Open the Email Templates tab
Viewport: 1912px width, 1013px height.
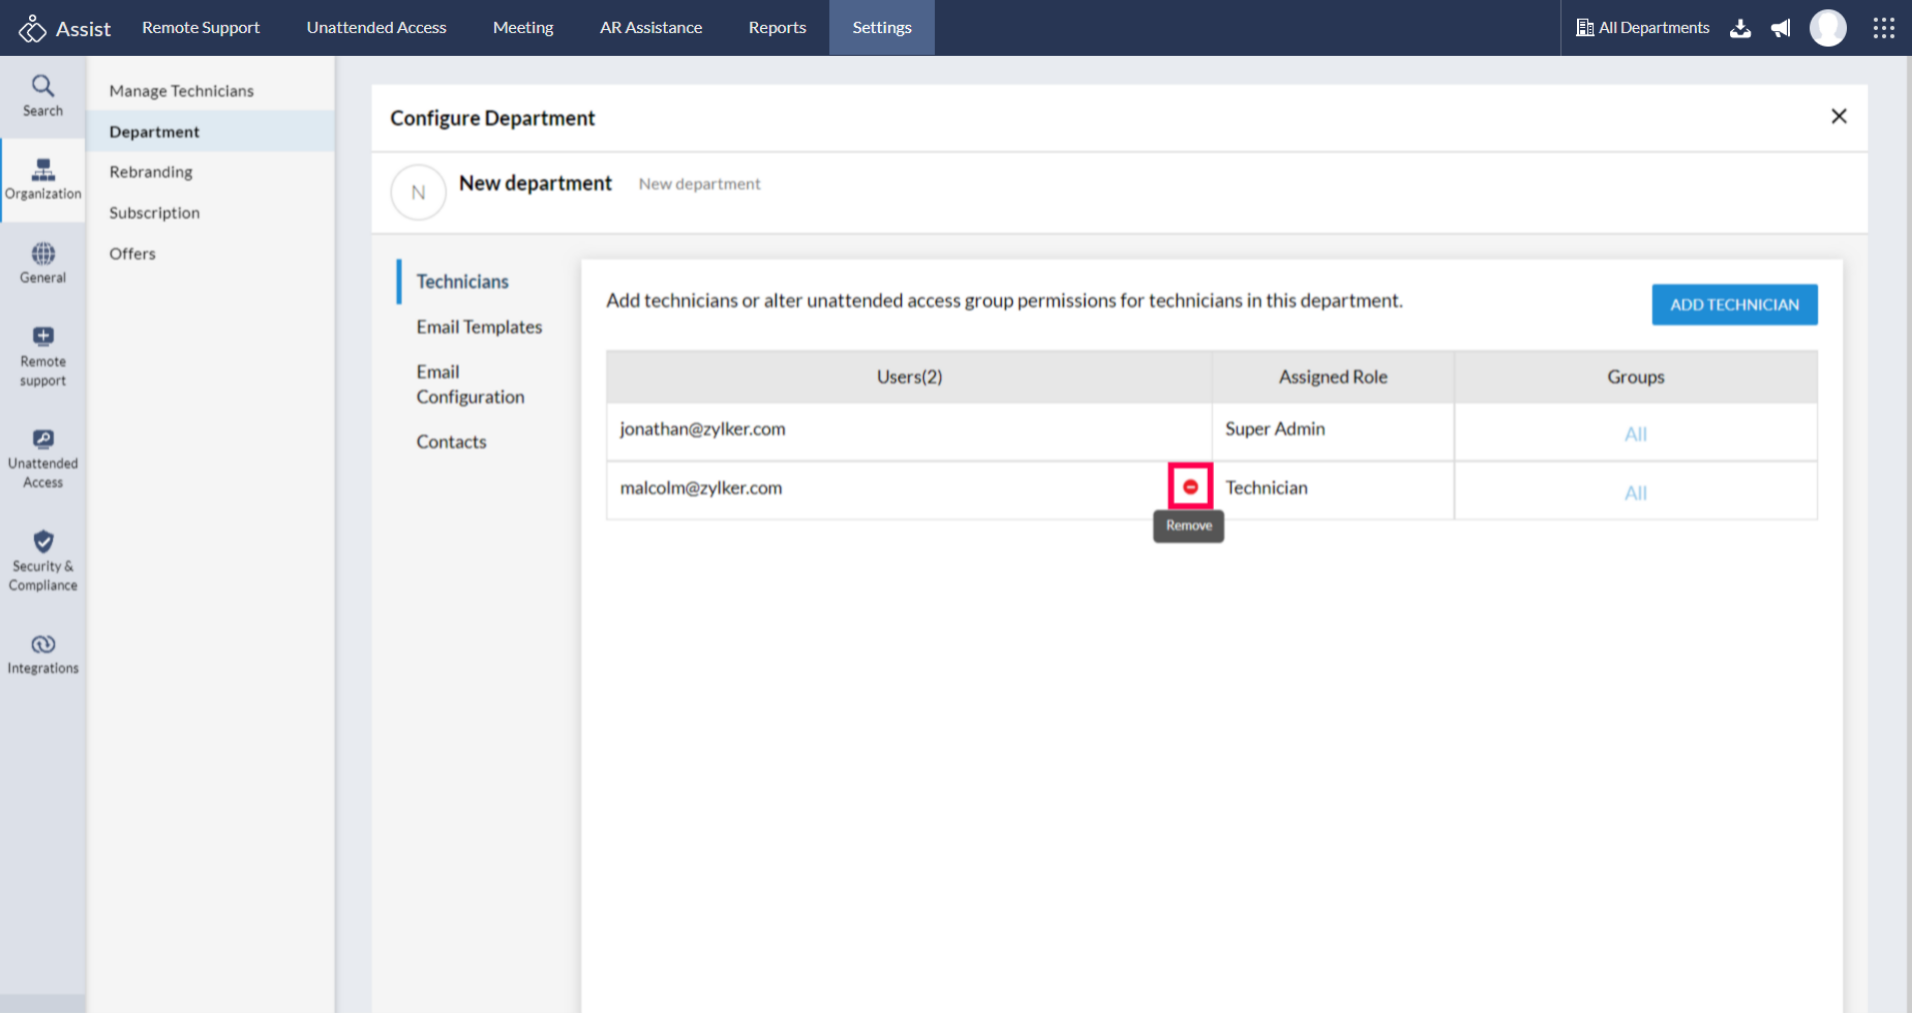pyautogui.click(x=479, y=327)
